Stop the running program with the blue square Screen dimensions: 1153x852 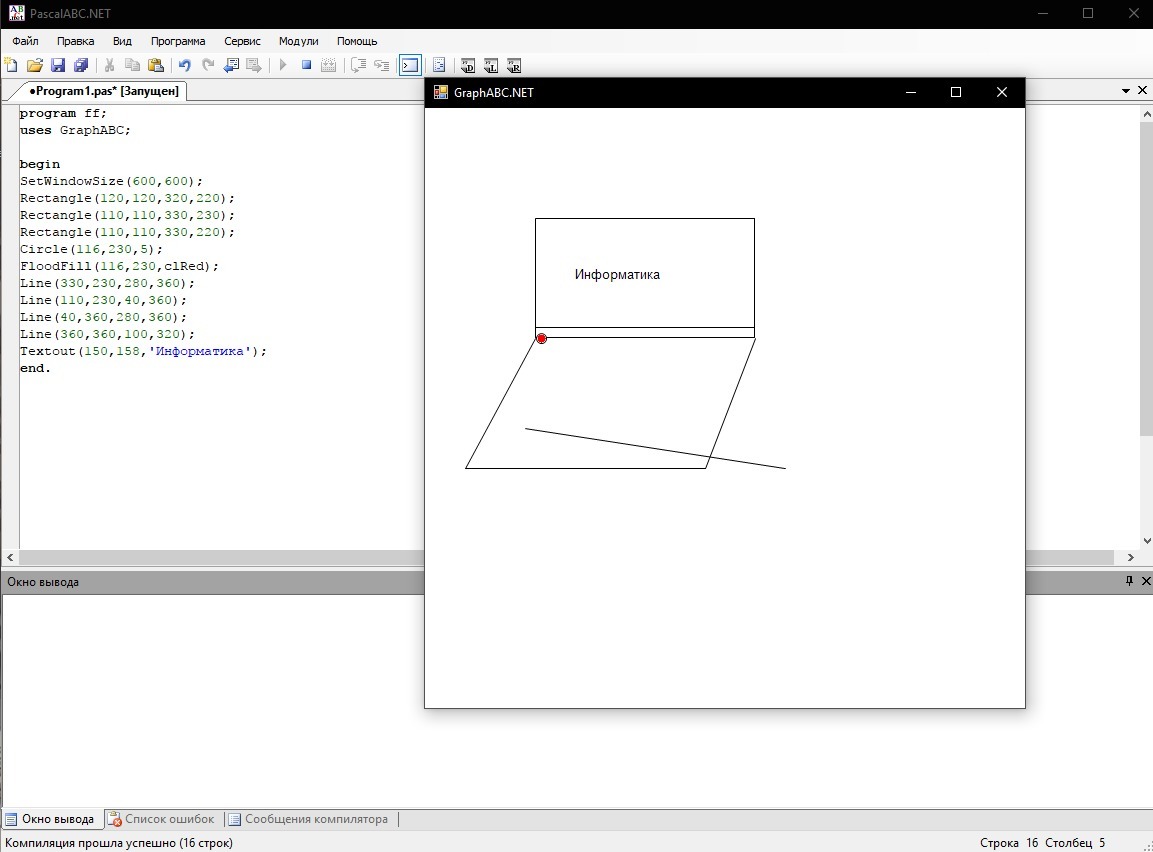307,66
